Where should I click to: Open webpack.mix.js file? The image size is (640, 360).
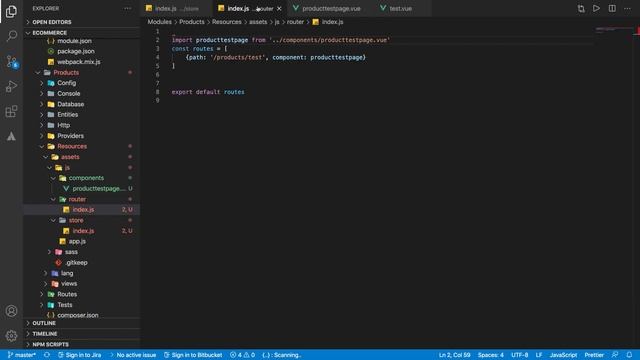click(82, 62)
